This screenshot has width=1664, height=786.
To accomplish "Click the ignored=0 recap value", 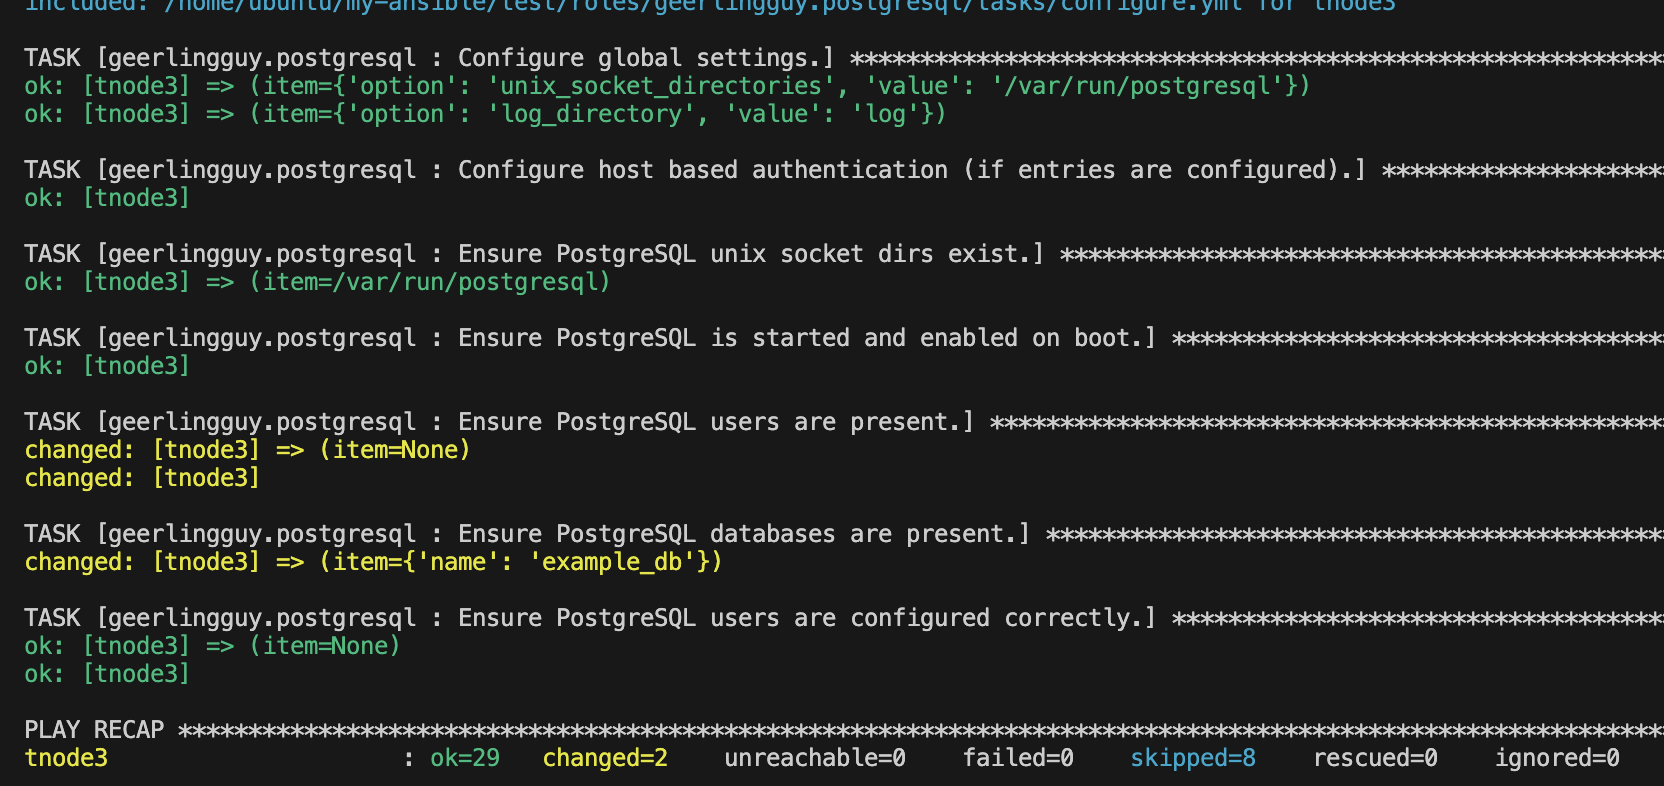I will [1557, 759].
